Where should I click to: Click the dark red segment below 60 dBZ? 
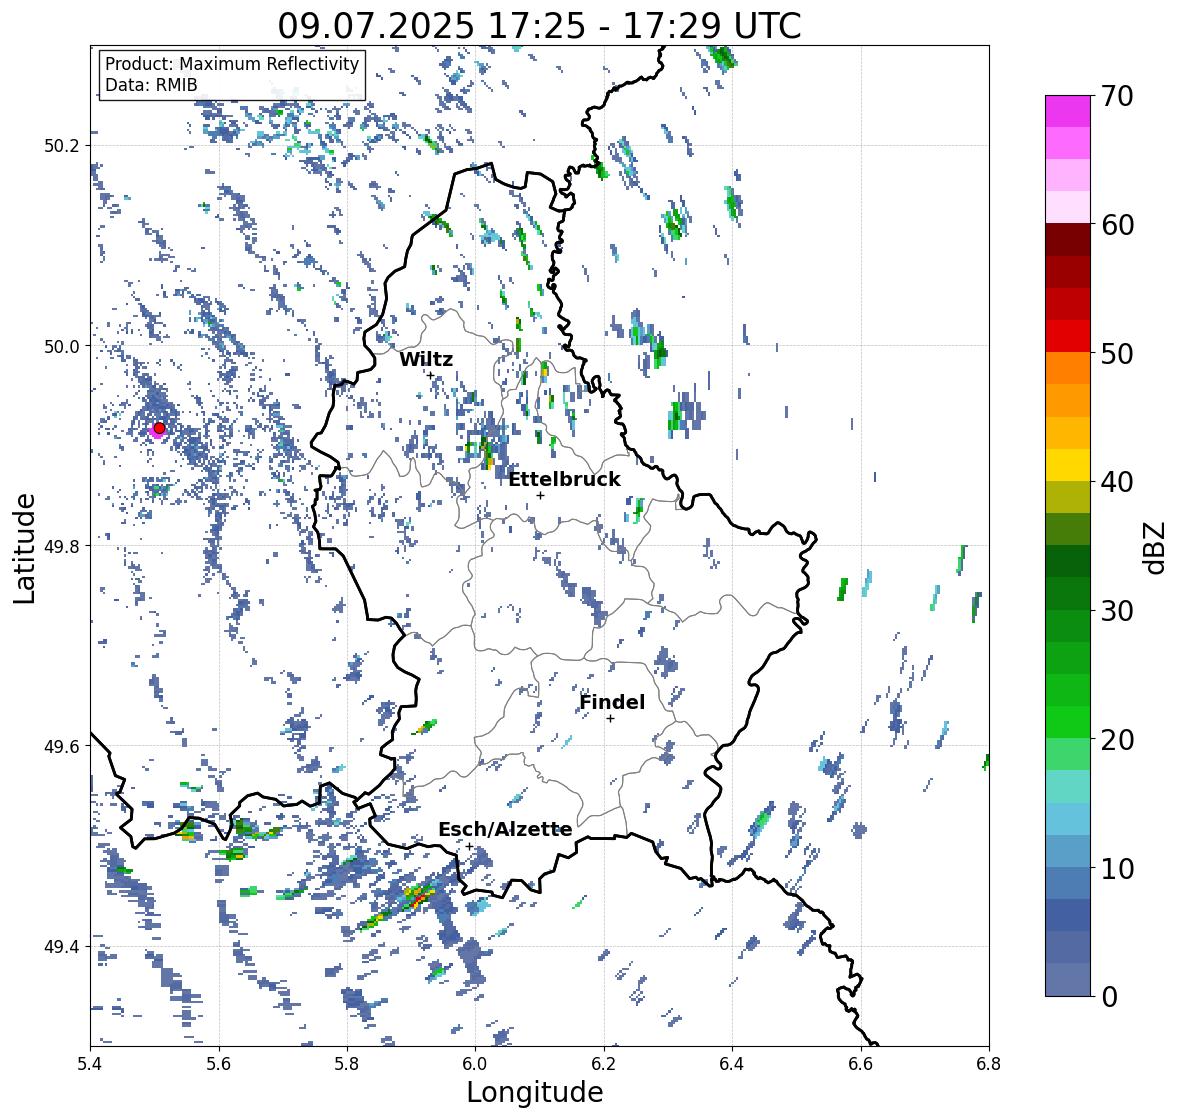pos(1068,240)
